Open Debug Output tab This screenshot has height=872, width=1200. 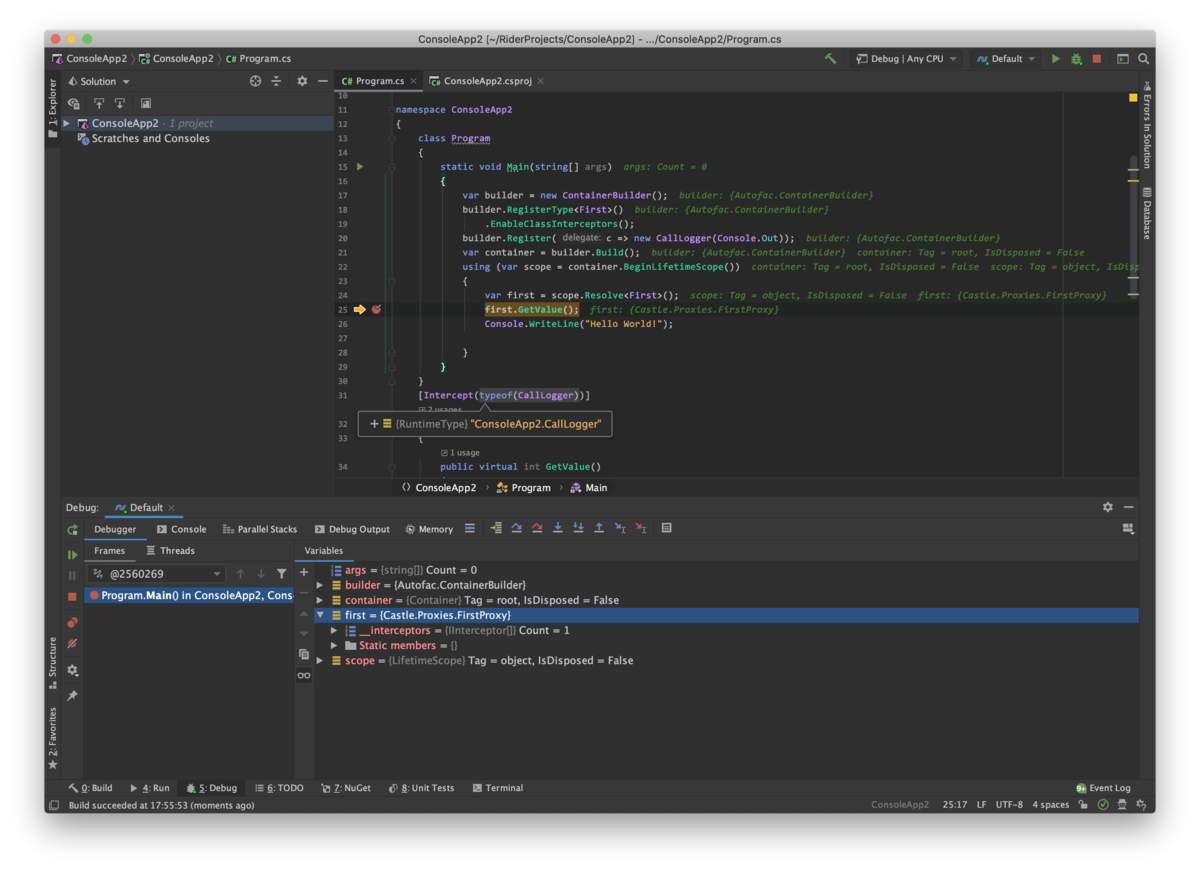coord(352,529)
